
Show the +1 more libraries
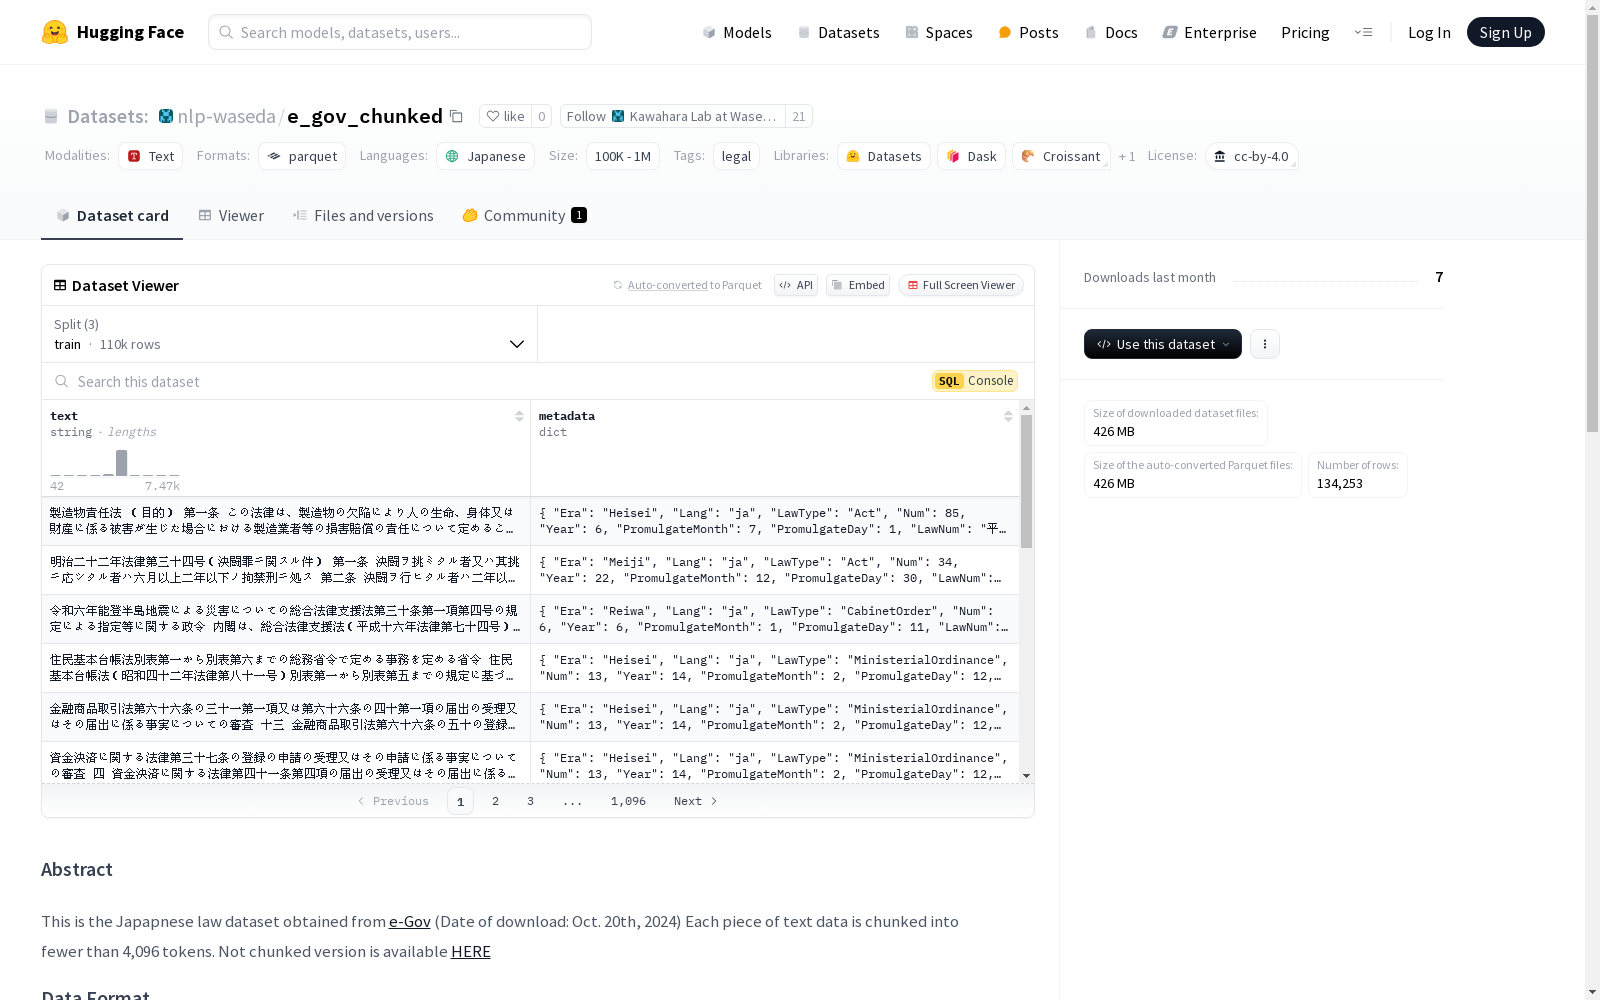pyautogui.click(x=1127, y=156)
